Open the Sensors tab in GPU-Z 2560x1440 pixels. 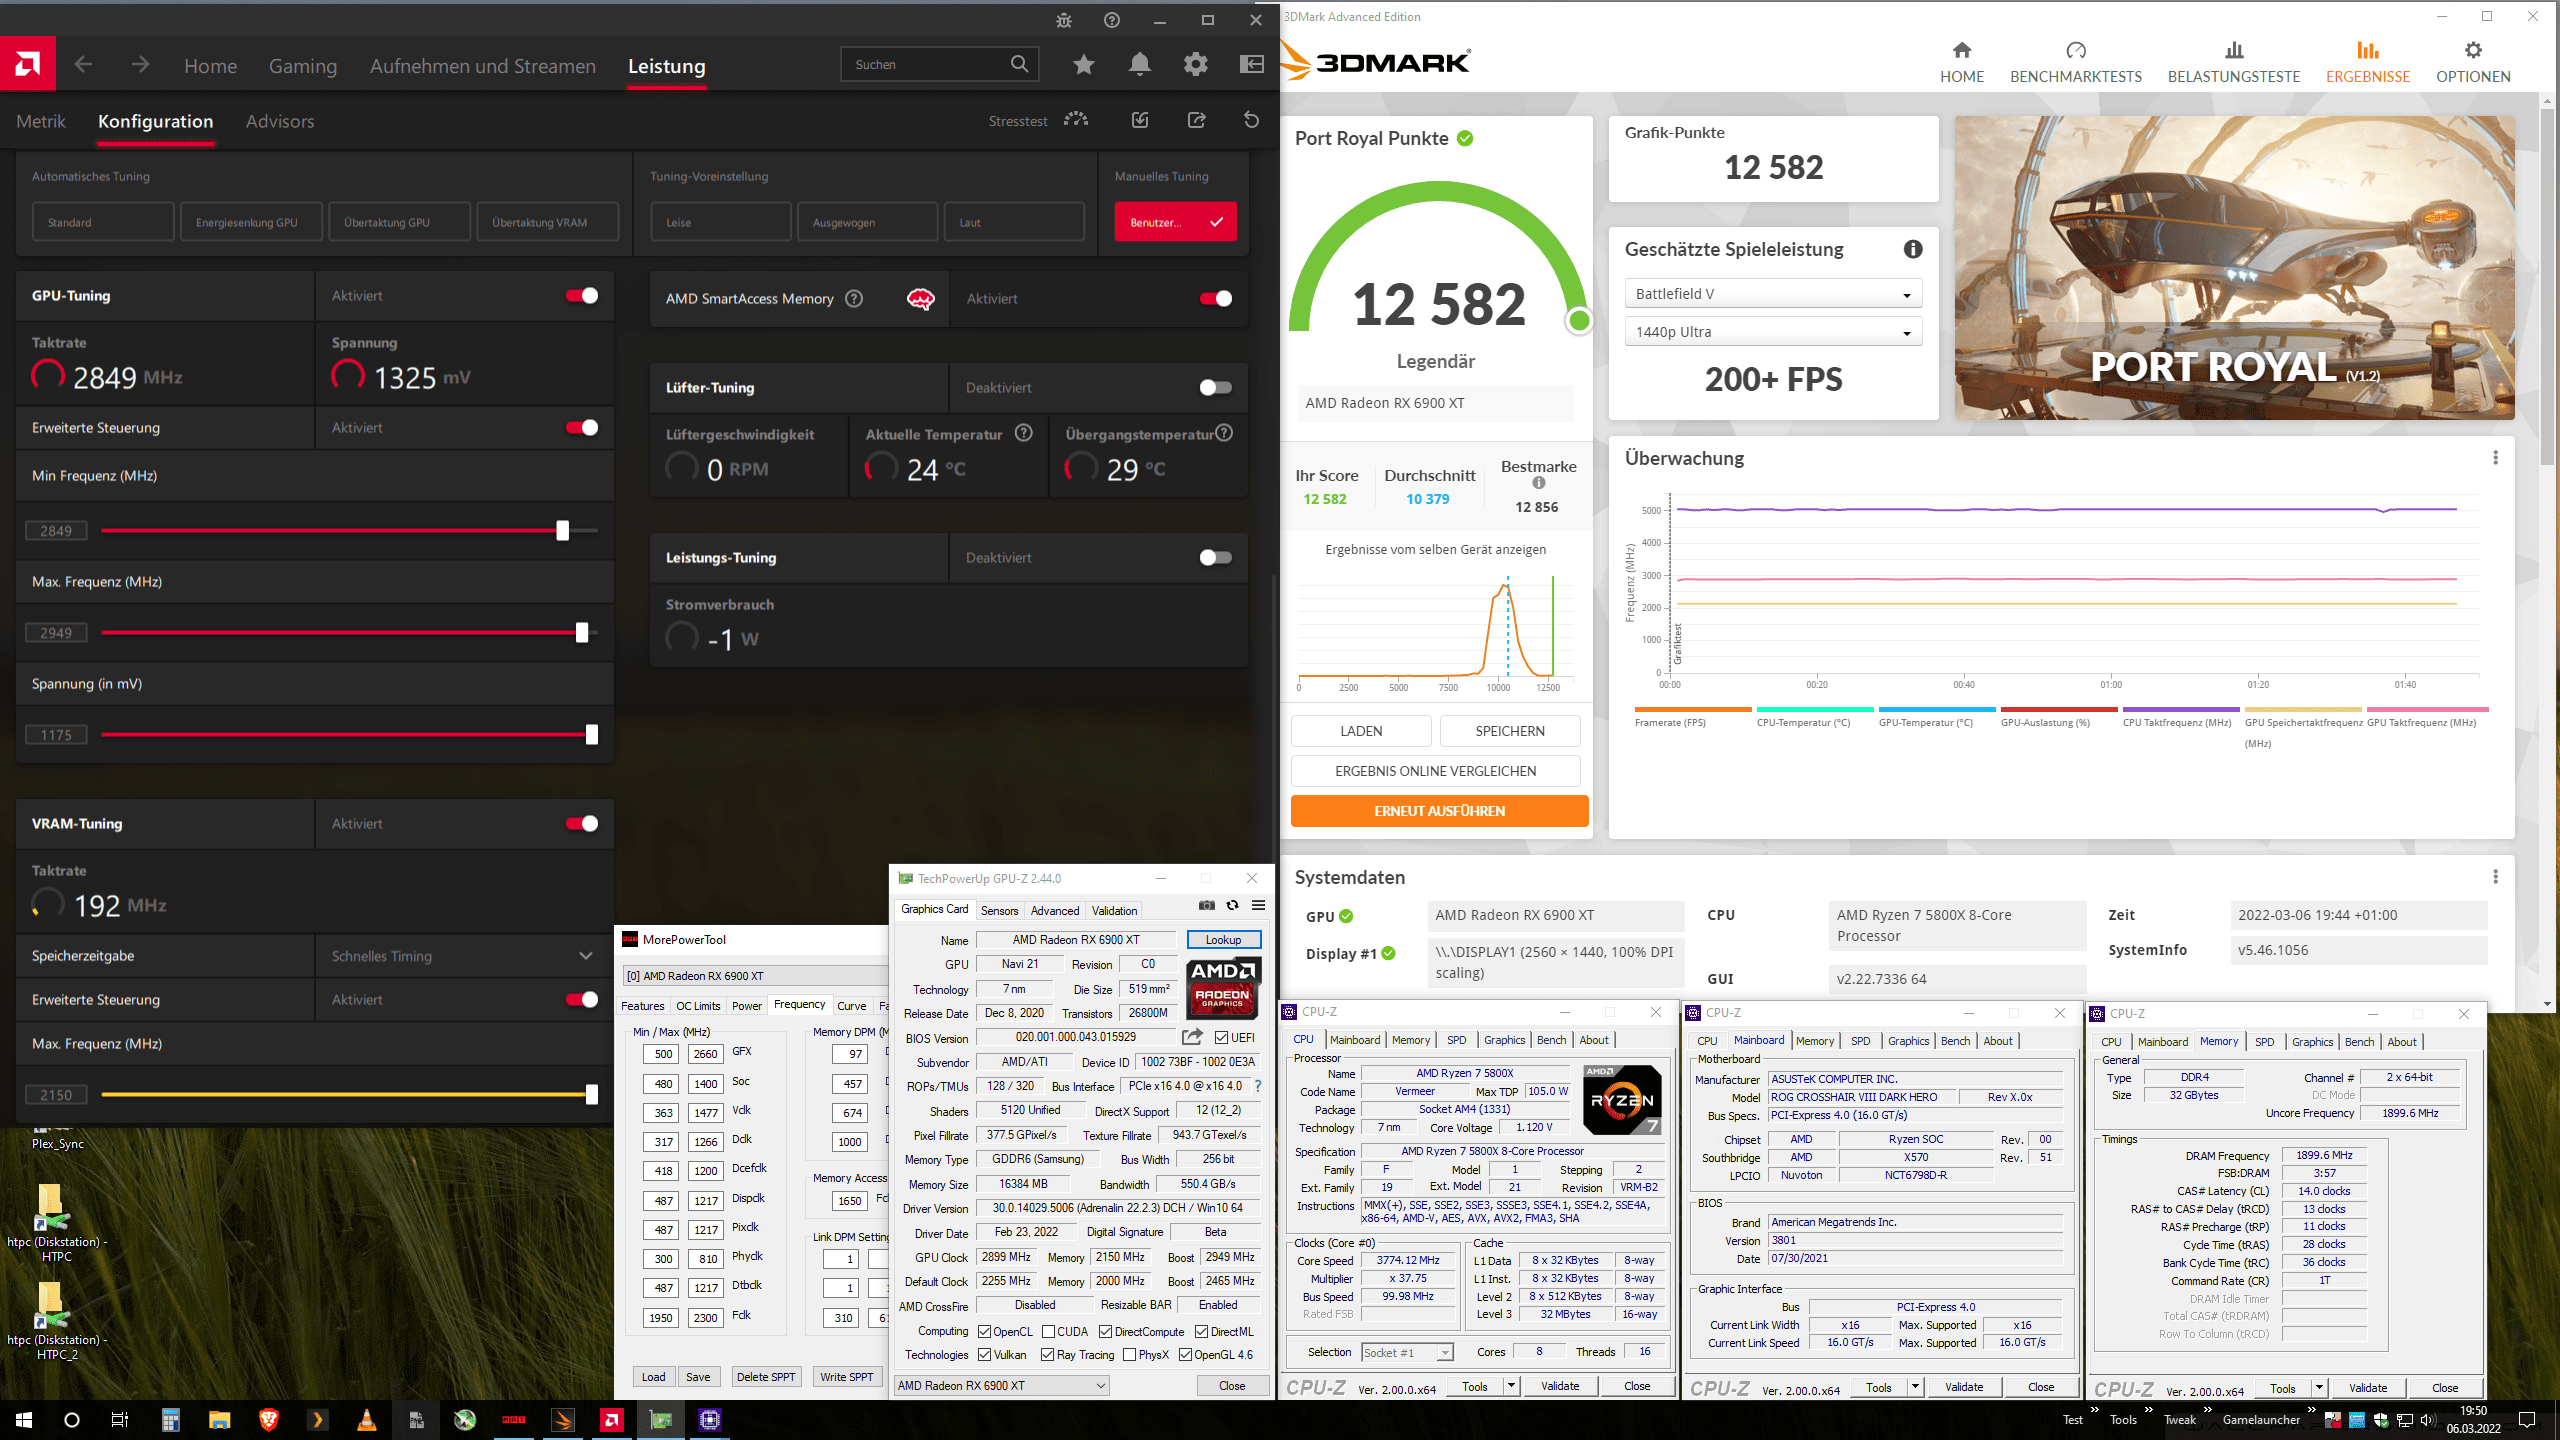999,910
